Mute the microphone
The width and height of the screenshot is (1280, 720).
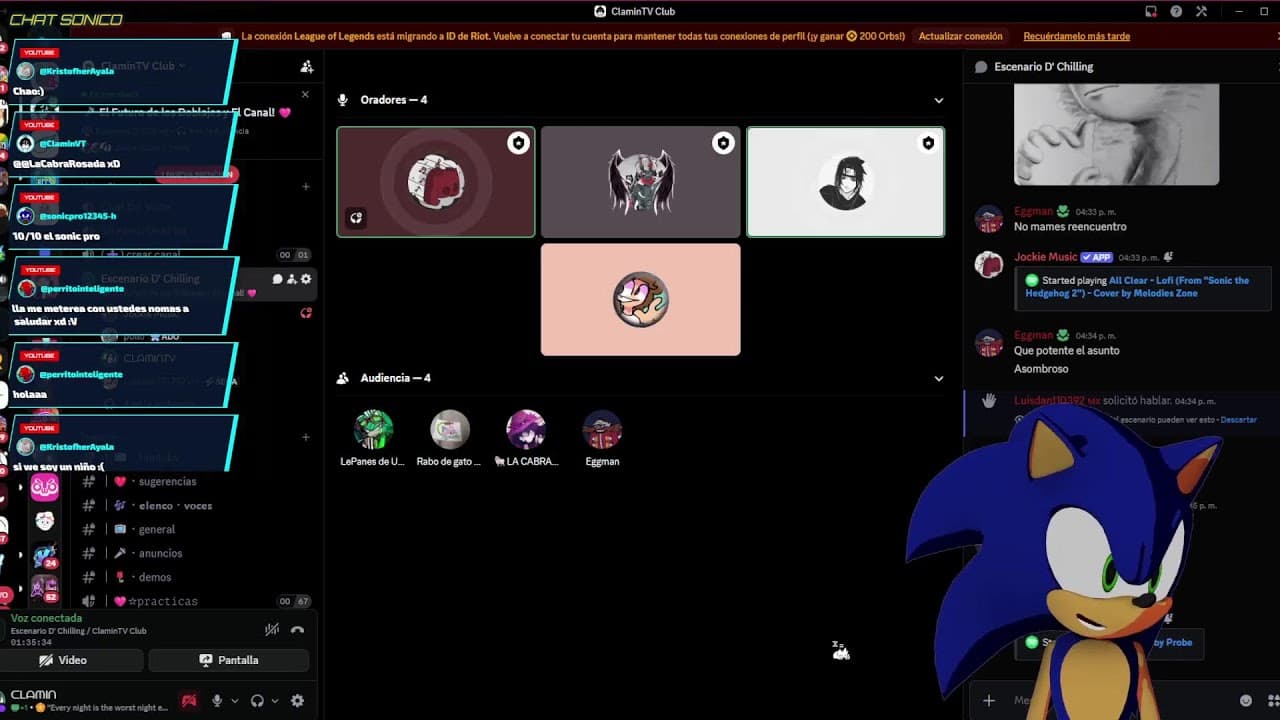[x=216, y=701]
